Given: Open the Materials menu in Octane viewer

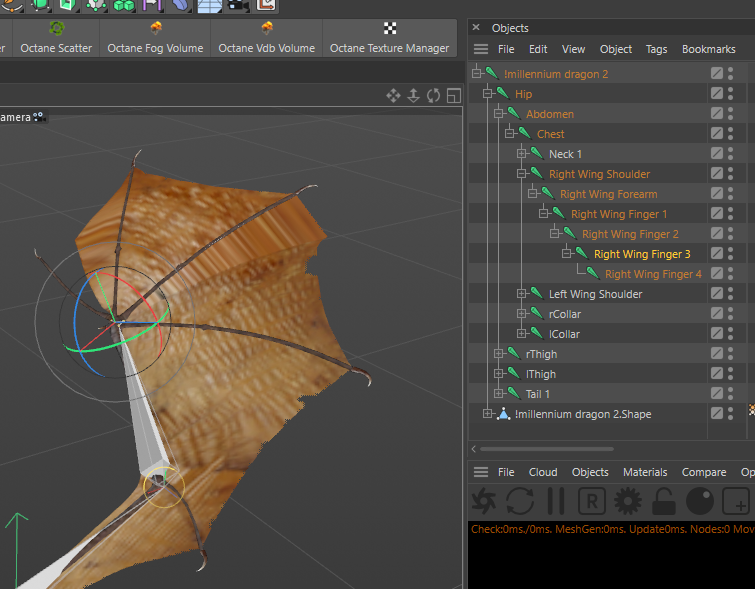Looking at the screenshot, I should (645, 472).
